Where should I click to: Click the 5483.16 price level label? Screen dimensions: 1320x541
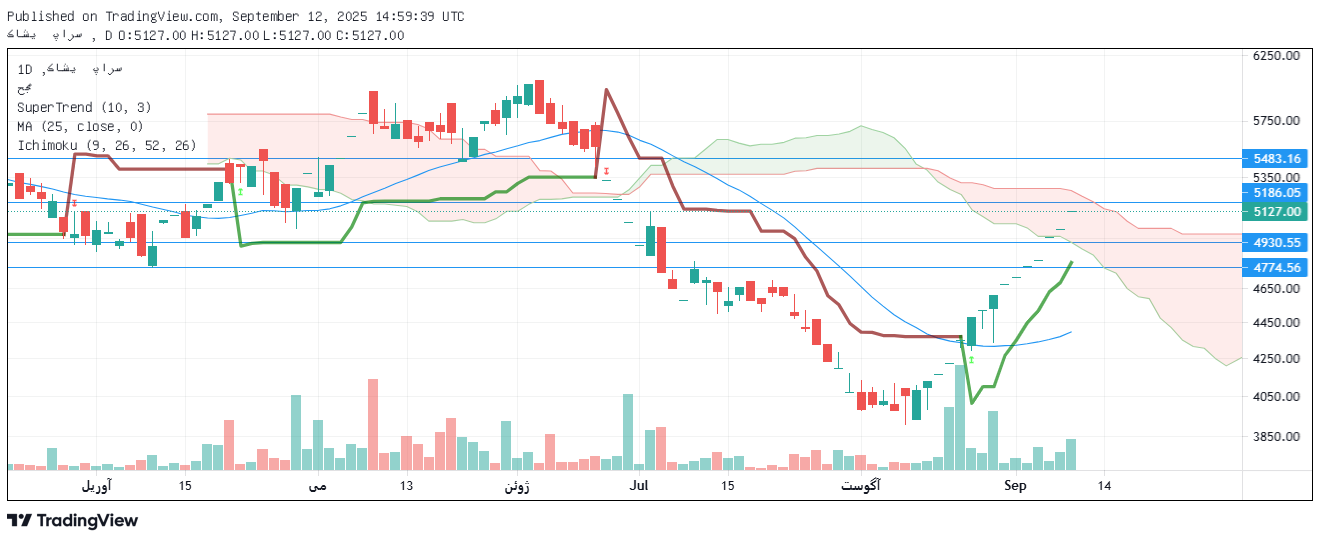tap(1276, 159)
